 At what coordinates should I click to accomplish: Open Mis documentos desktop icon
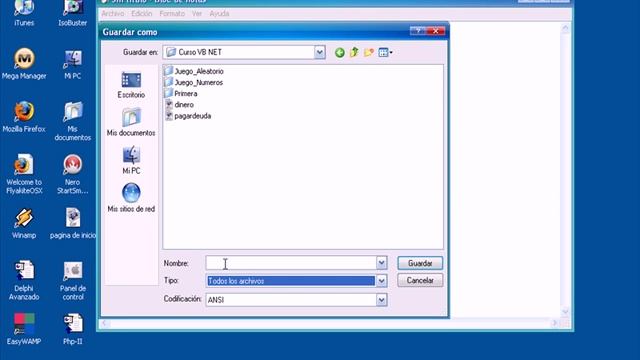click(72, 121)
